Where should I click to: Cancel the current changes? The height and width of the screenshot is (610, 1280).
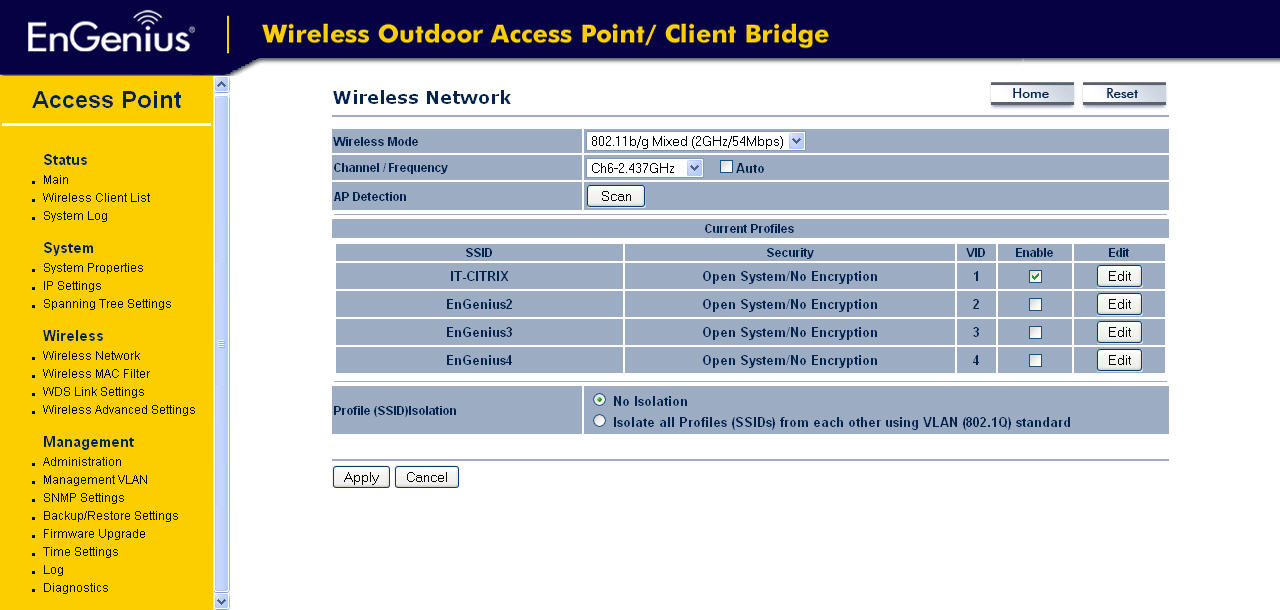coord(426,477)
